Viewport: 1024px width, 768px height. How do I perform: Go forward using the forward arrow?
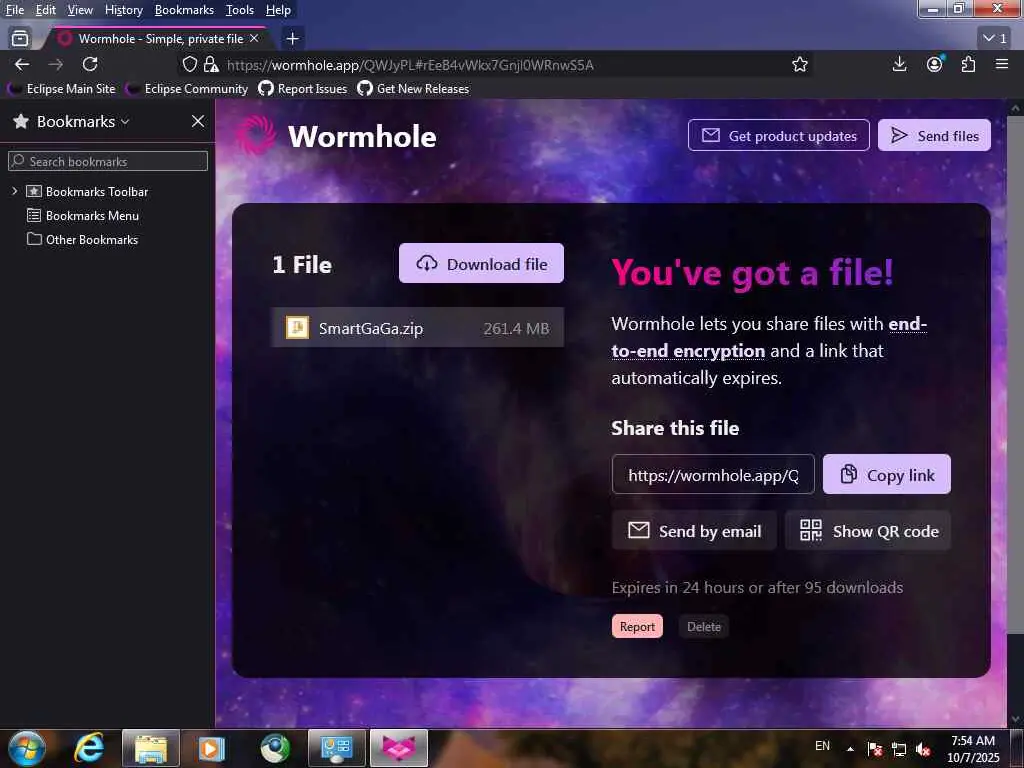tap(56, 65)
